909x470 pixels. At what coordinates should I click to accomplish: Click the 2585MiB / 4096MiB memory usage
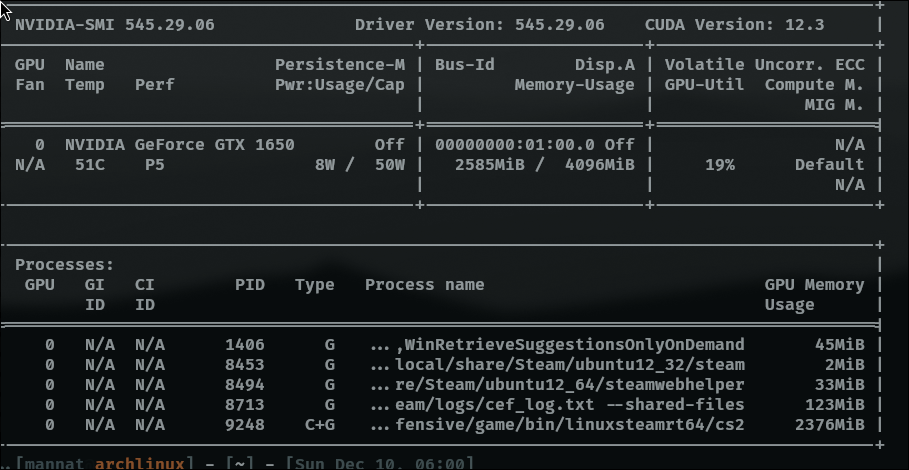click(x=544, y=164)
